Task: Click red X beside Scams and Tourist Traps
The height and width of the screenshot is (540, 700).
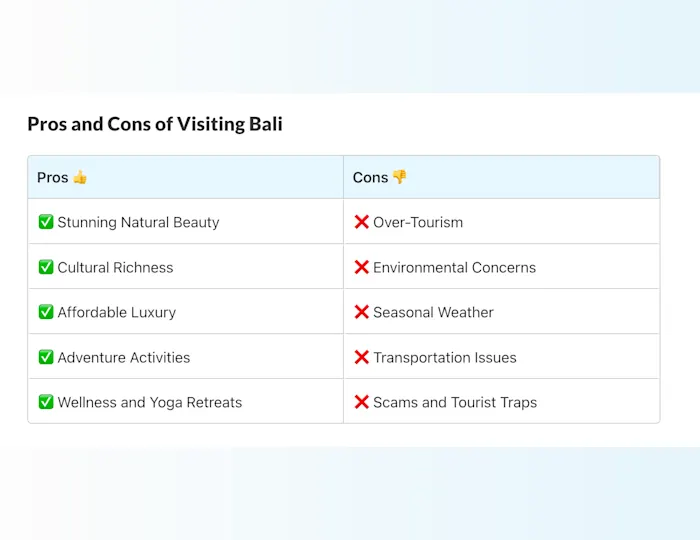Action: click(x=361, y=402)
